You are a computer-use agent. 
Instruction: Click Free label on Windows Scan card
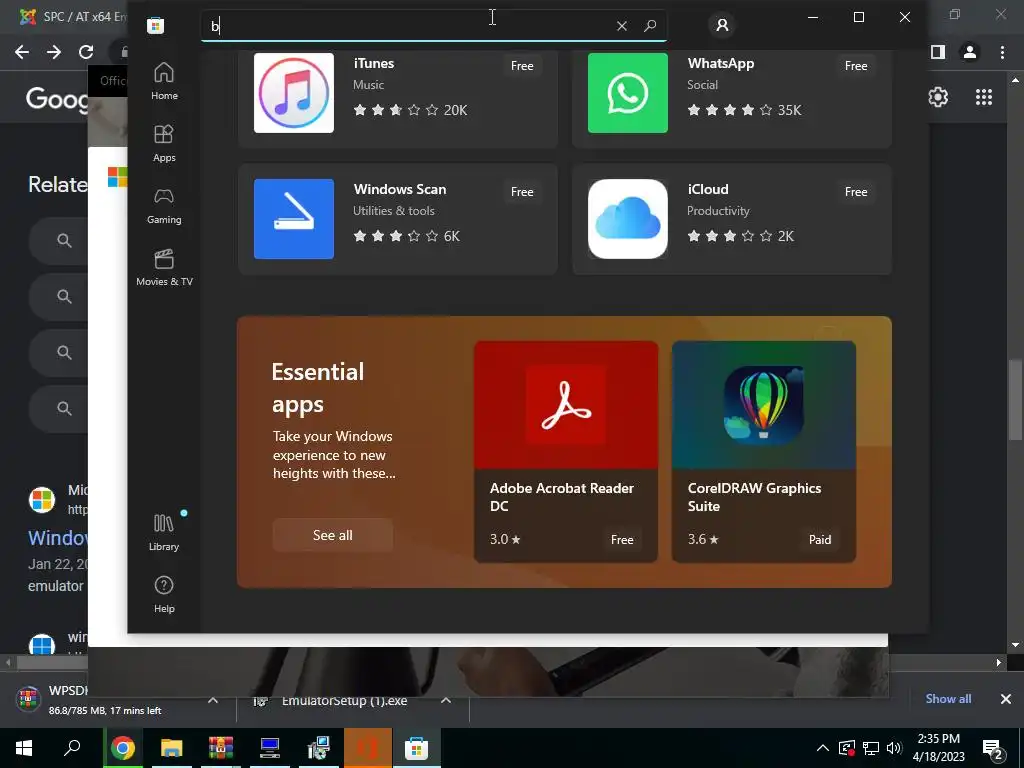click(x=522, y=191)
